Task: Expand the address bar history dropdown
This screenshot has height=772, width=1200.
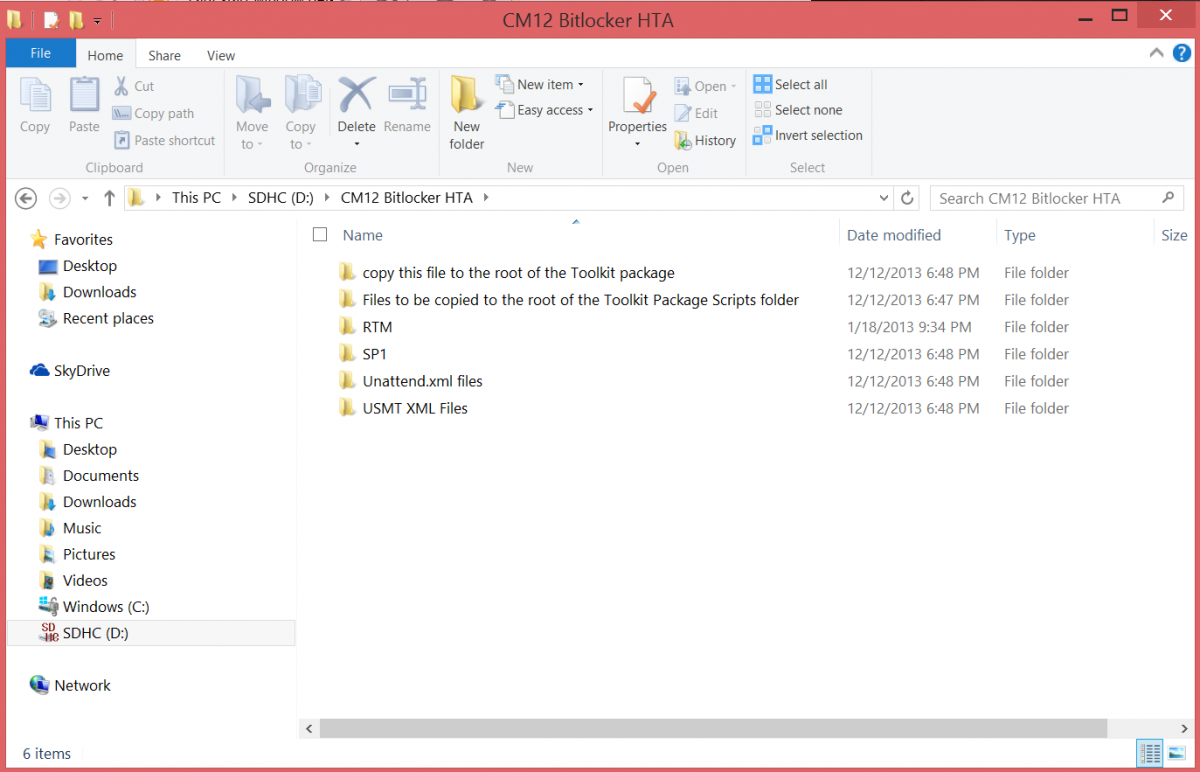Action: (883, 198)
